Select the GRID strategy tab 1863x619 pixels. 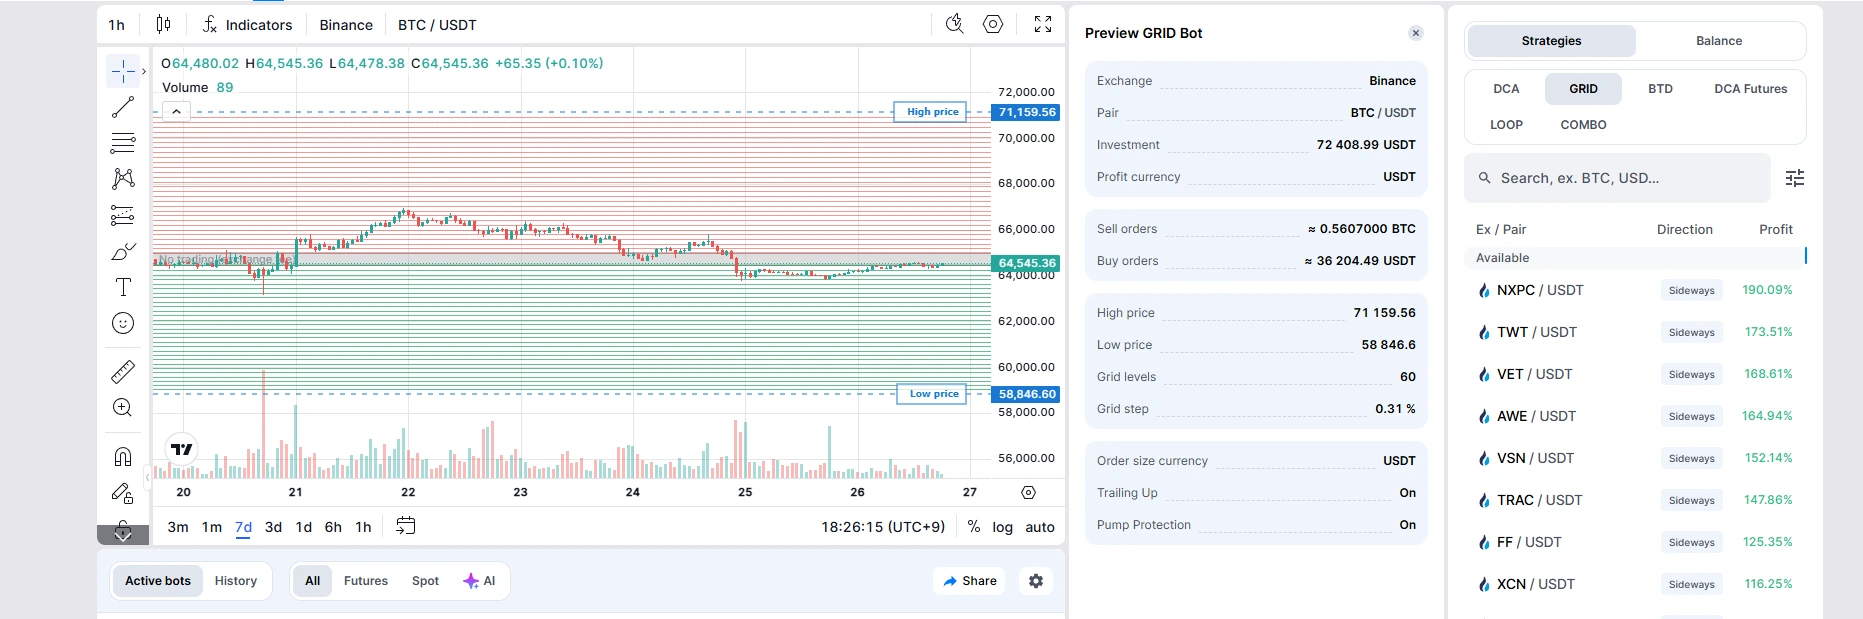(1584, 89)
